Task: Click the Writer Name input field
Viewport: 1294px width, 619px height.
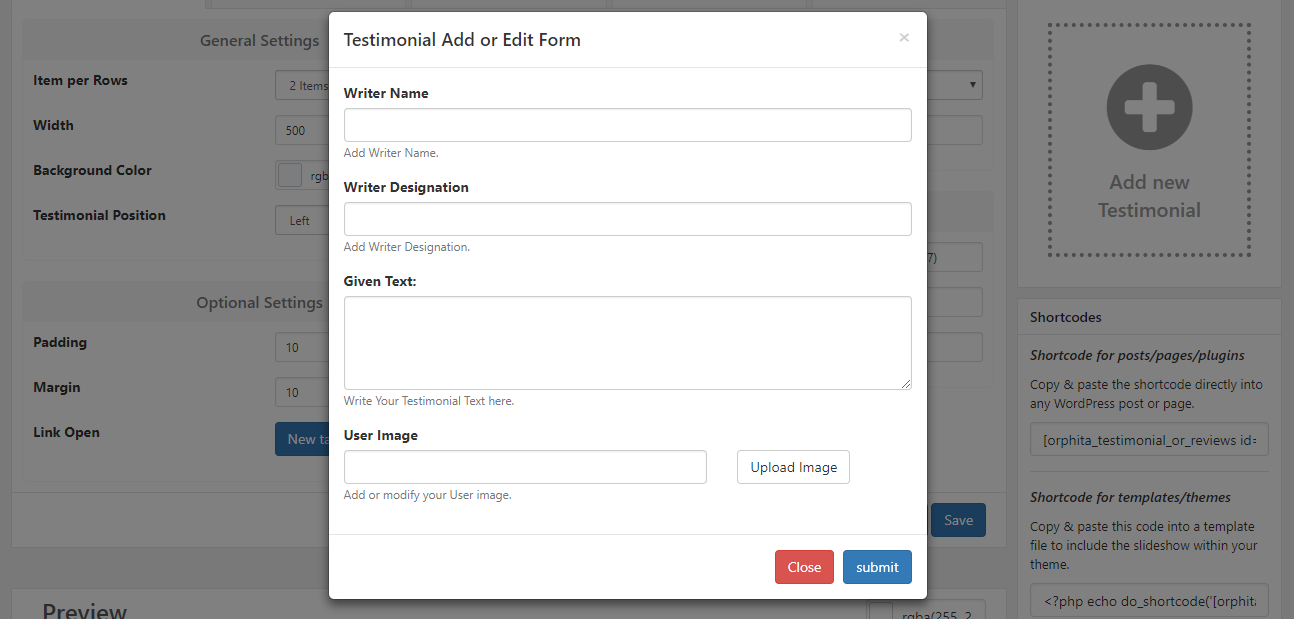Action: (x=627, y=125)
